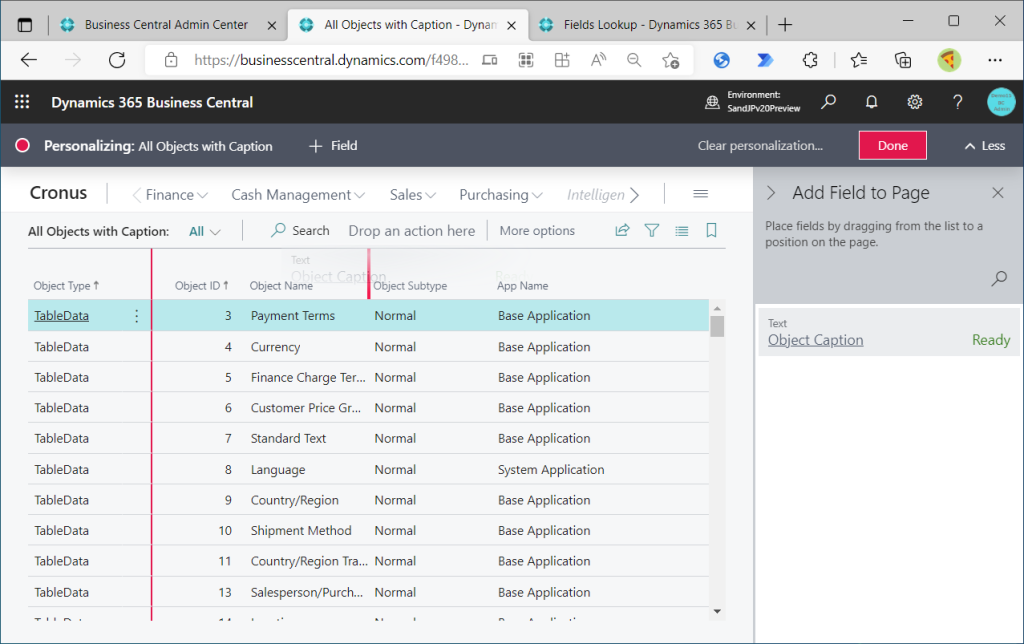The height and width of the screenshot is (644, 1024).
Task: Click Object Subtype column header
Action: point(410,285)
